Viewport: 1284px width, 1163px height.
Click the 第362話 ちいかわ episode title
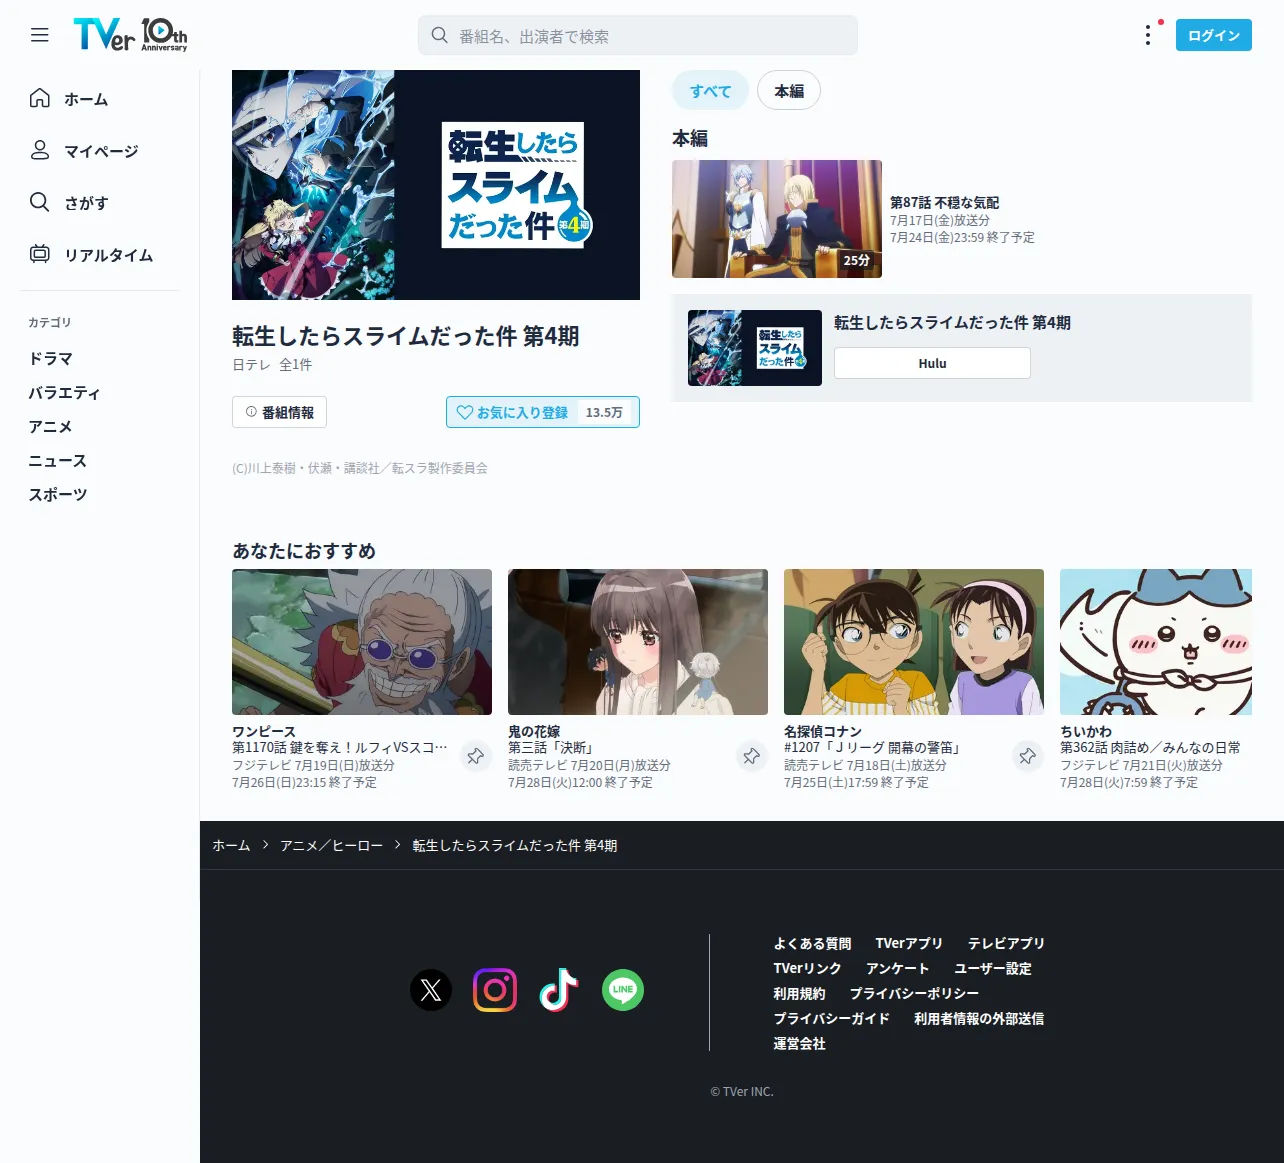click(x=1150, y=747)
